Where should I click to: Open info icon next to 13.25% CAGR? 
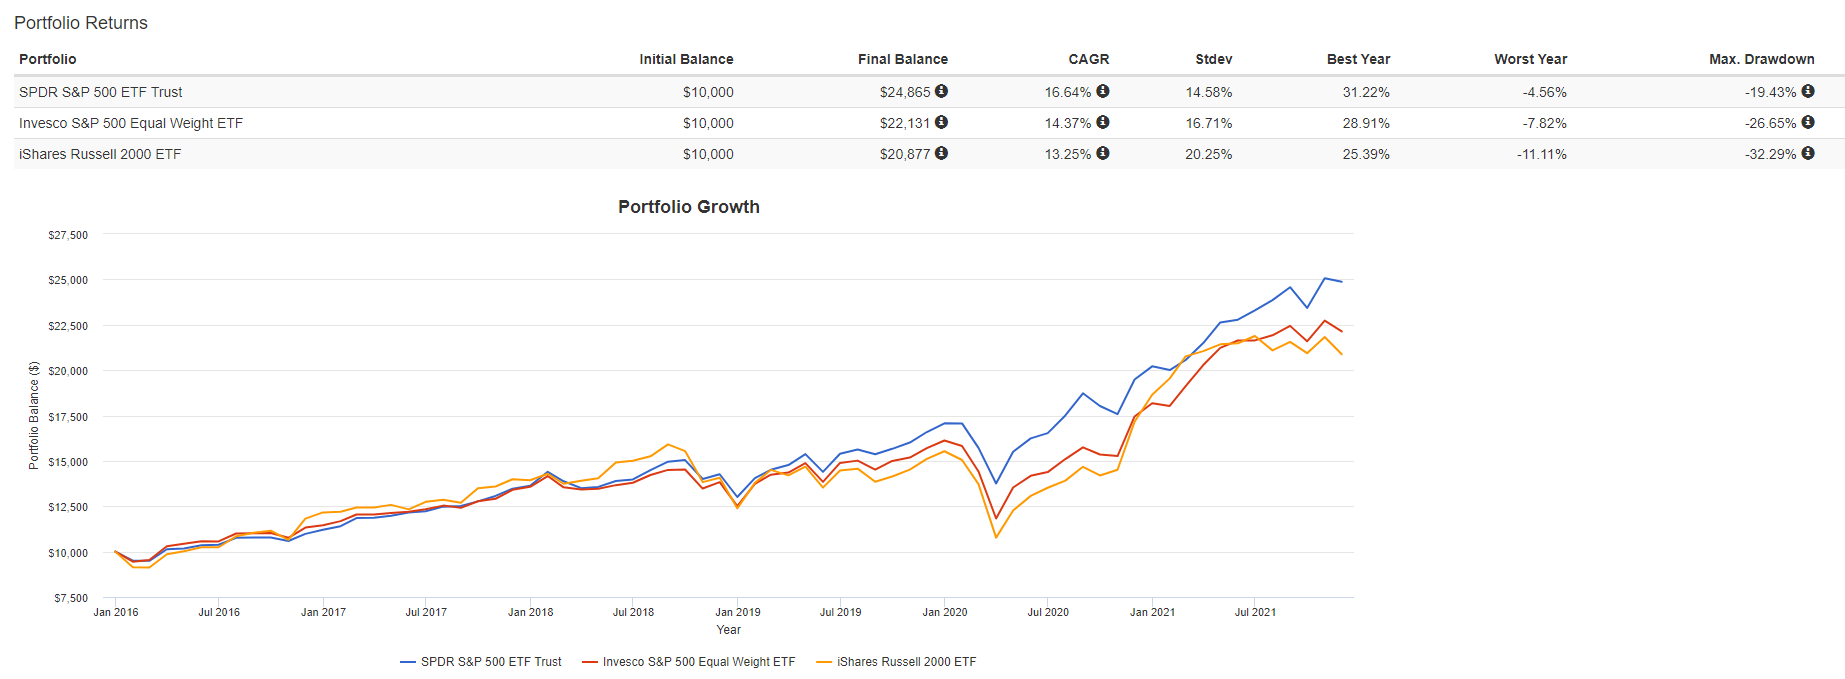(1102, 153)
